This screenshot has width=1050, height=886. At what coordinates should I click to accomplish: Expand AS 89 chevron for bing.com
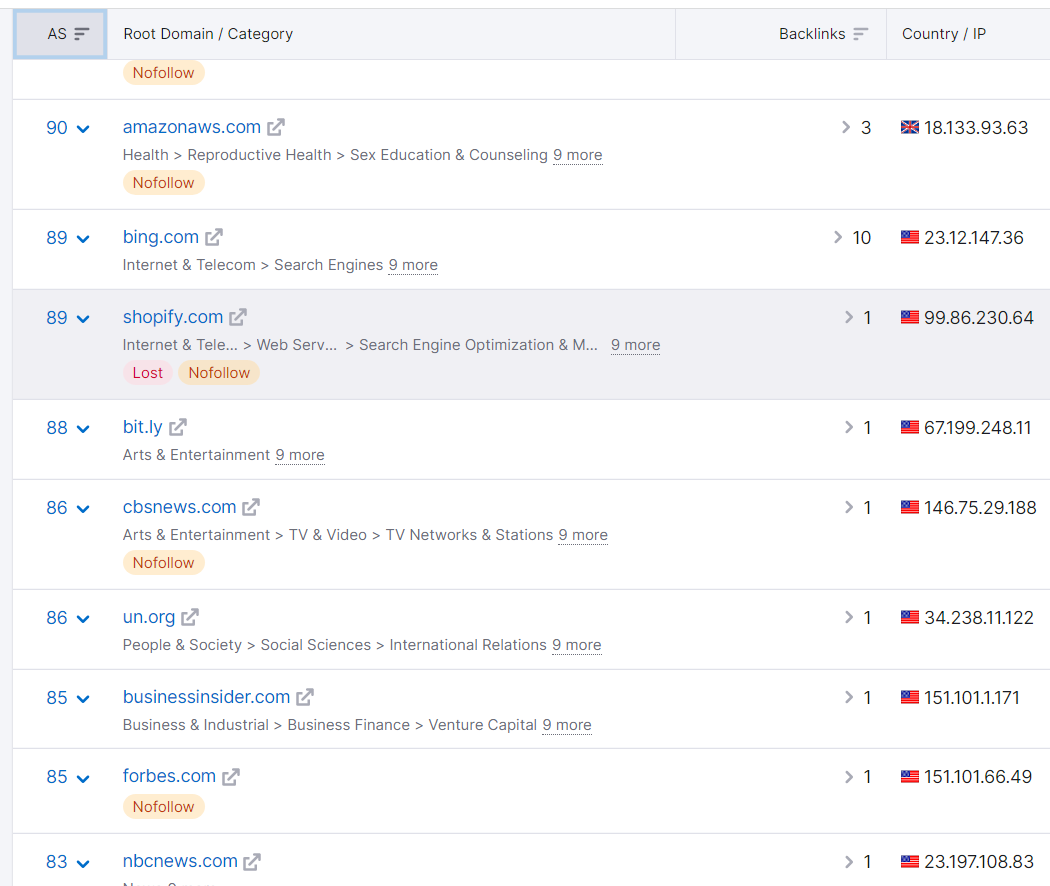coord(83,238)
